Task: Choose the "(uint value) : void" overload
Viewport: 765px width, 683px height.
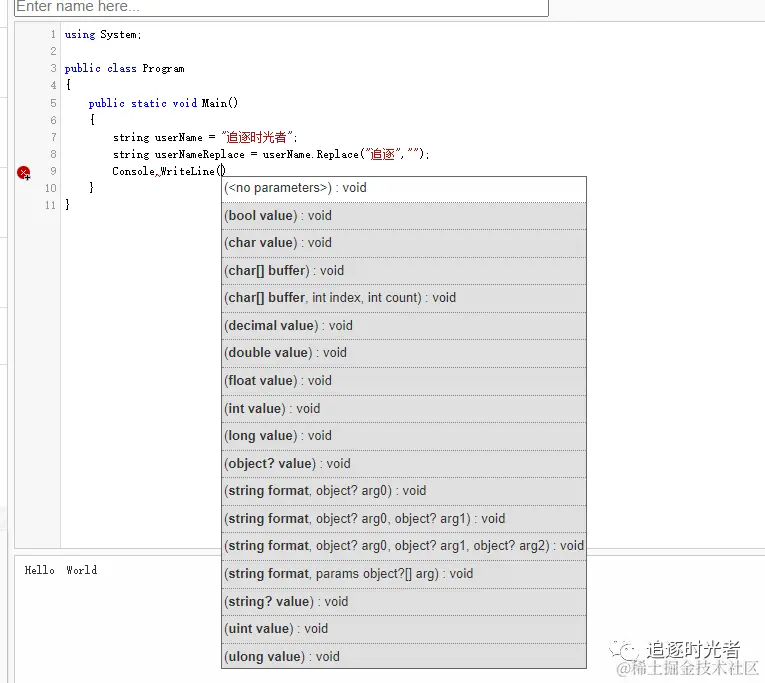Action: coord(404,629)
